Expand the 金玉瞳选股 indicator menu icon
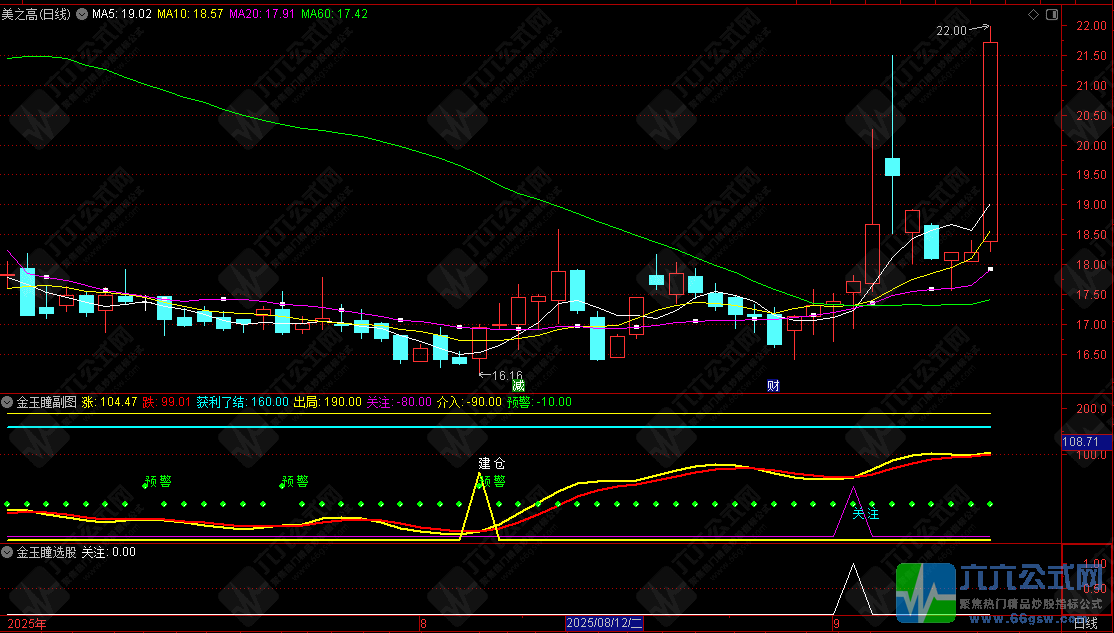Screen dimensions: 1114x633 click(x=7, y=552)
